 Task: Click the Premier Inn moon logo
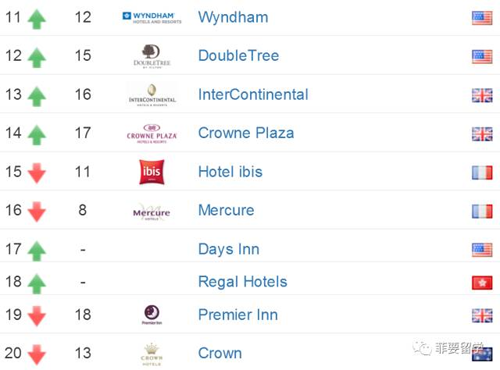tap(152, 315)
